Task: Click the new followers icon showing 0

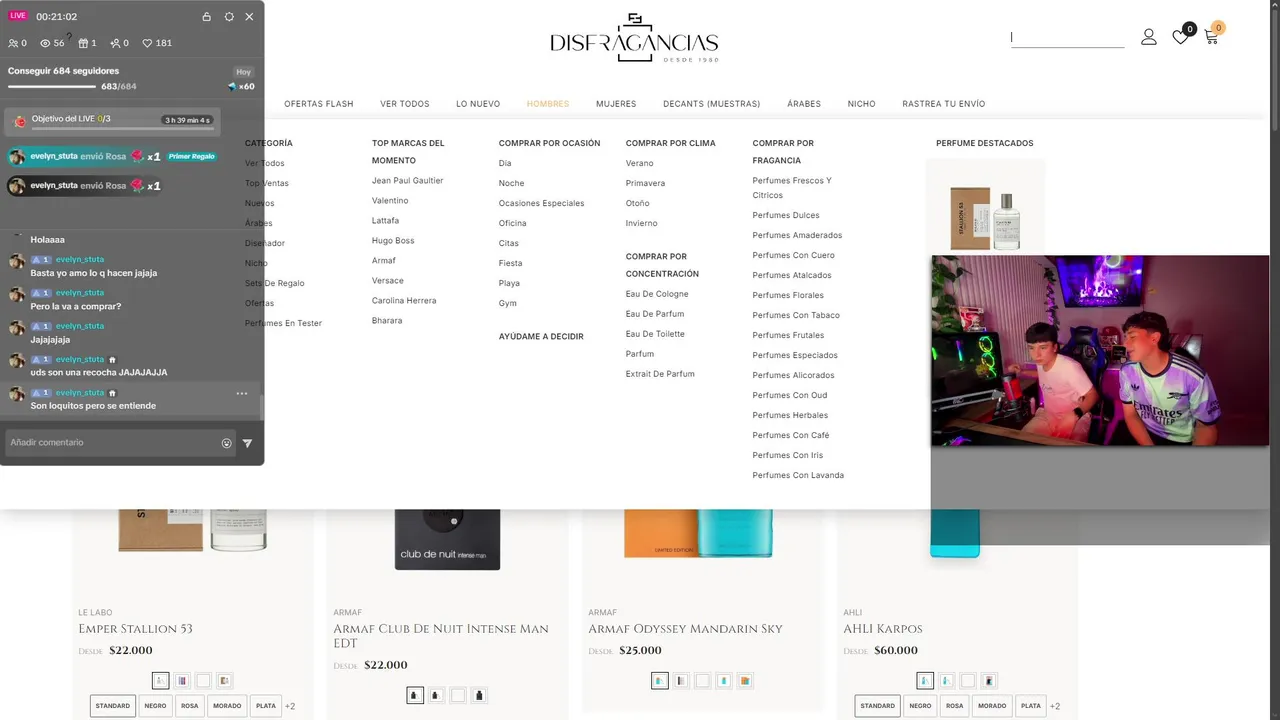Action: pos(116,43)
